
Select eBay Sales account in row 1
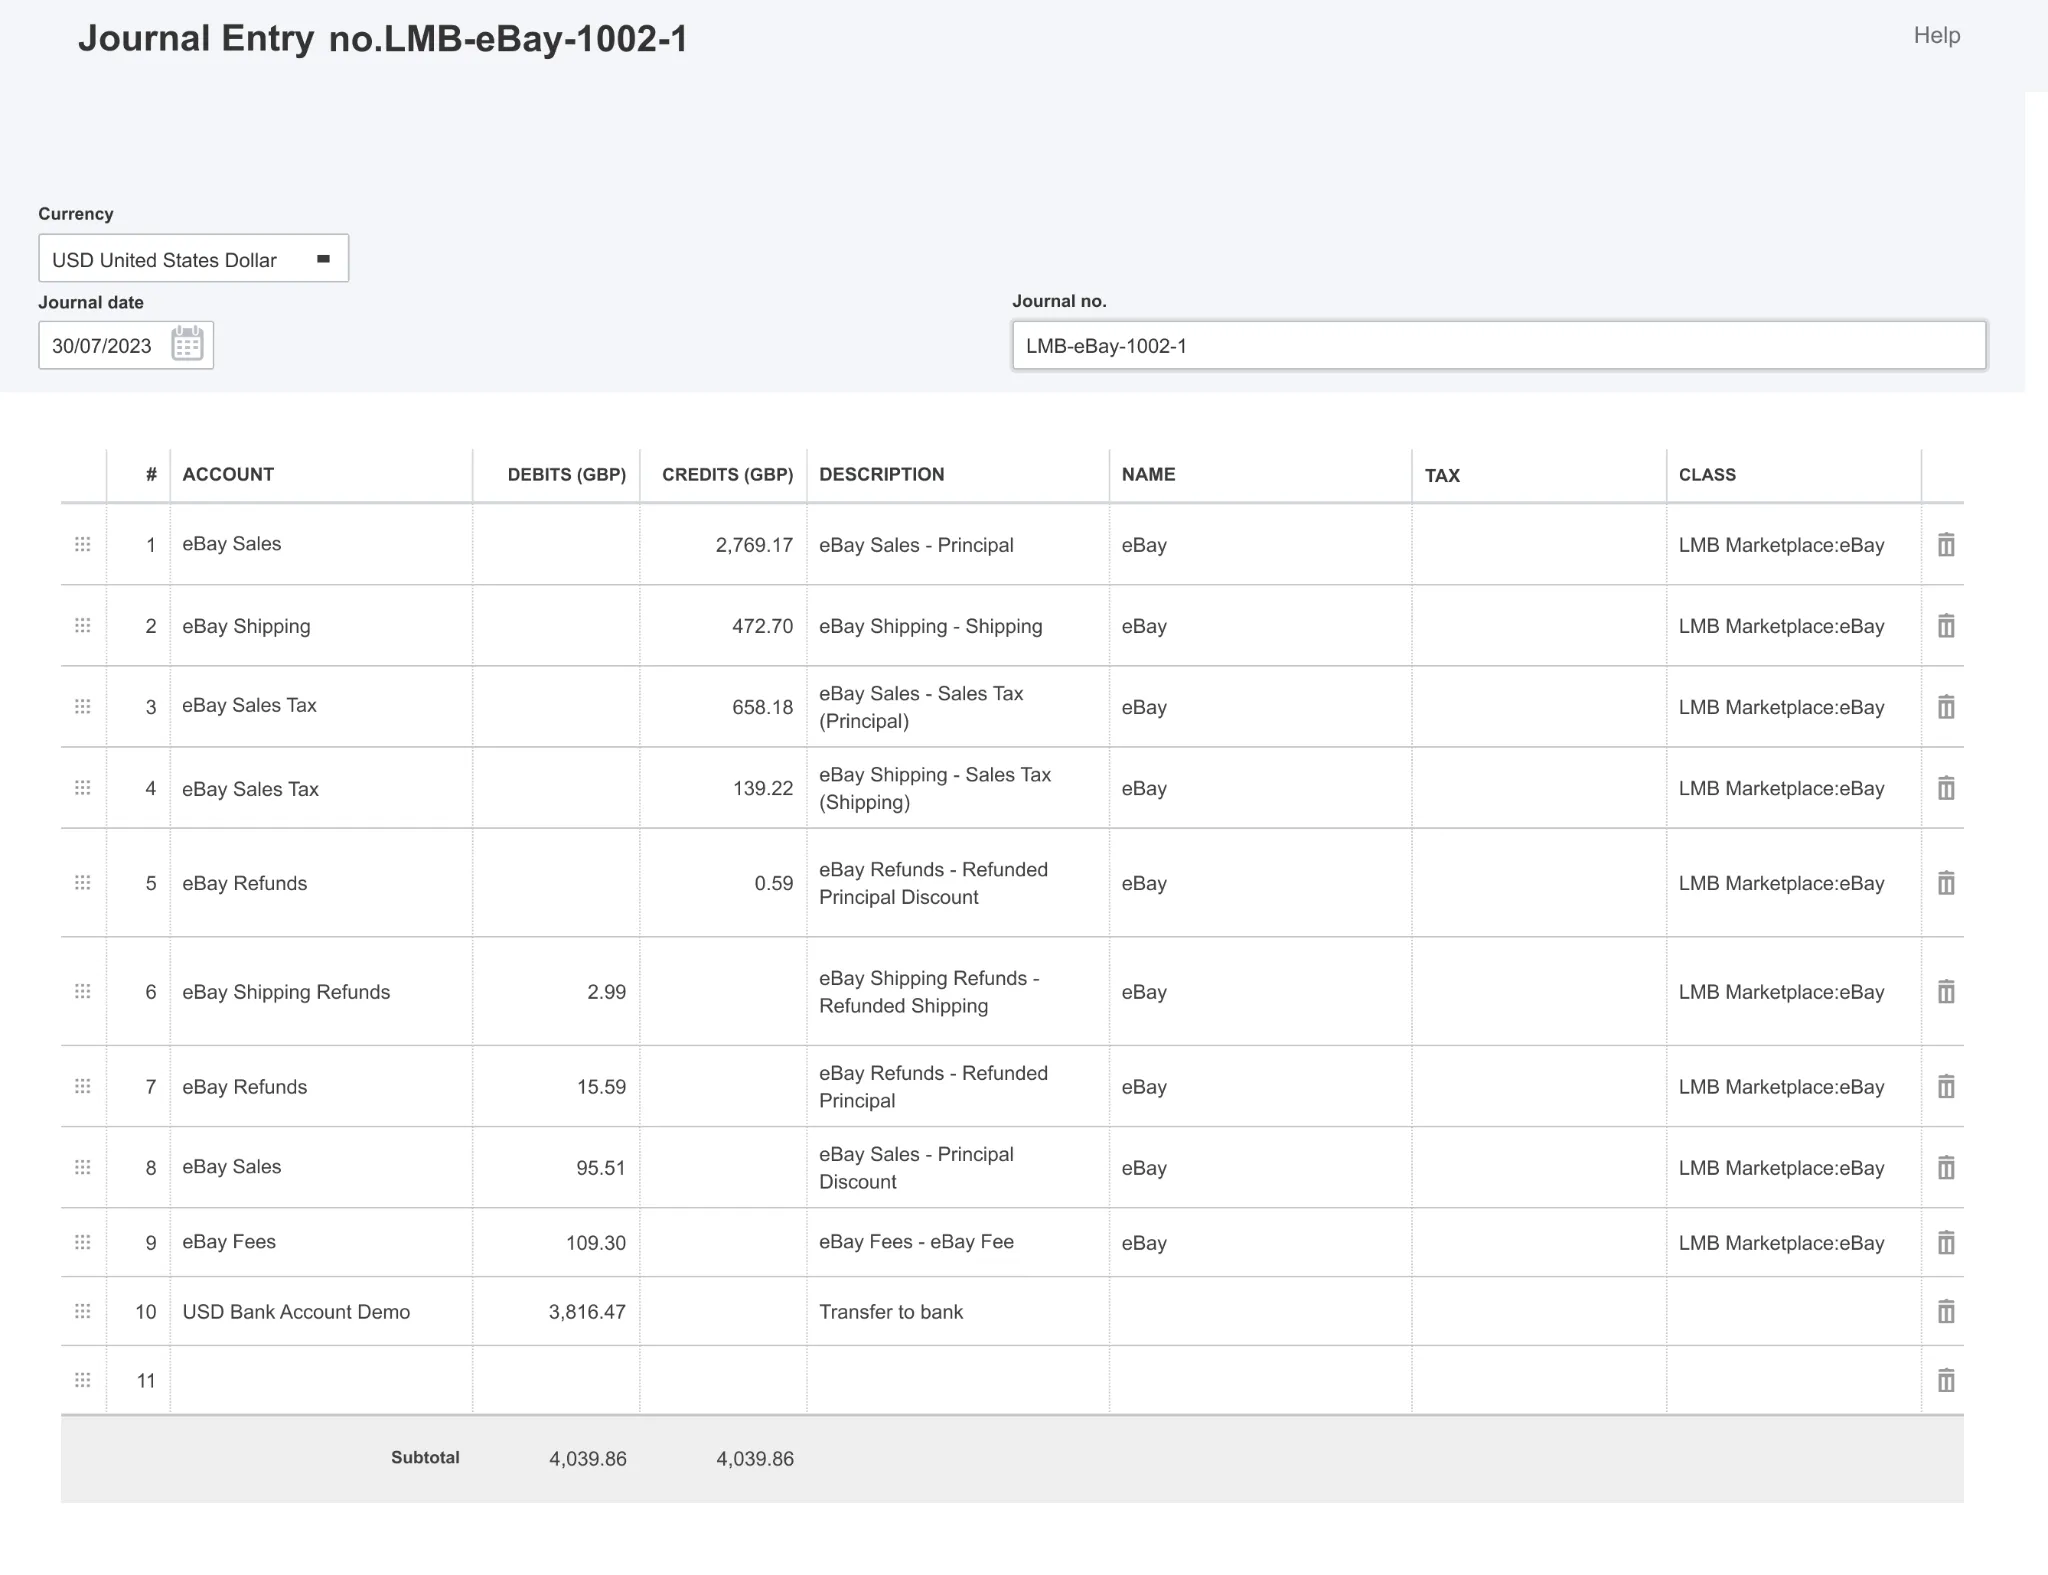tap(321, 544)
